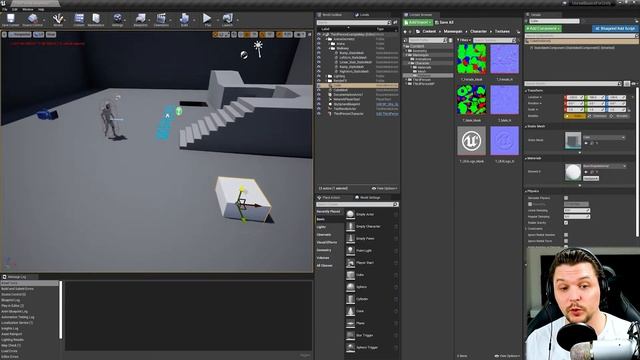Open the Cinematics toolbar icon
Viewport: 640px width, 360px height.
coord(161,20)
